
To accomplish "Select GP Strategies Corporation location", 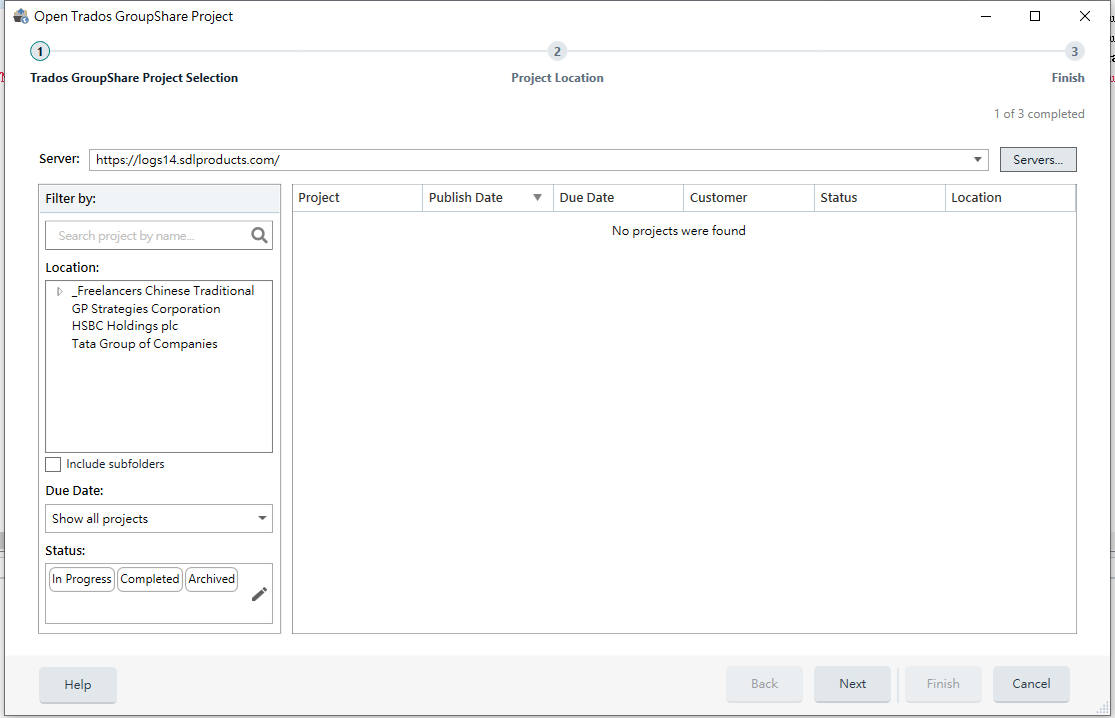I will (146, 309).
